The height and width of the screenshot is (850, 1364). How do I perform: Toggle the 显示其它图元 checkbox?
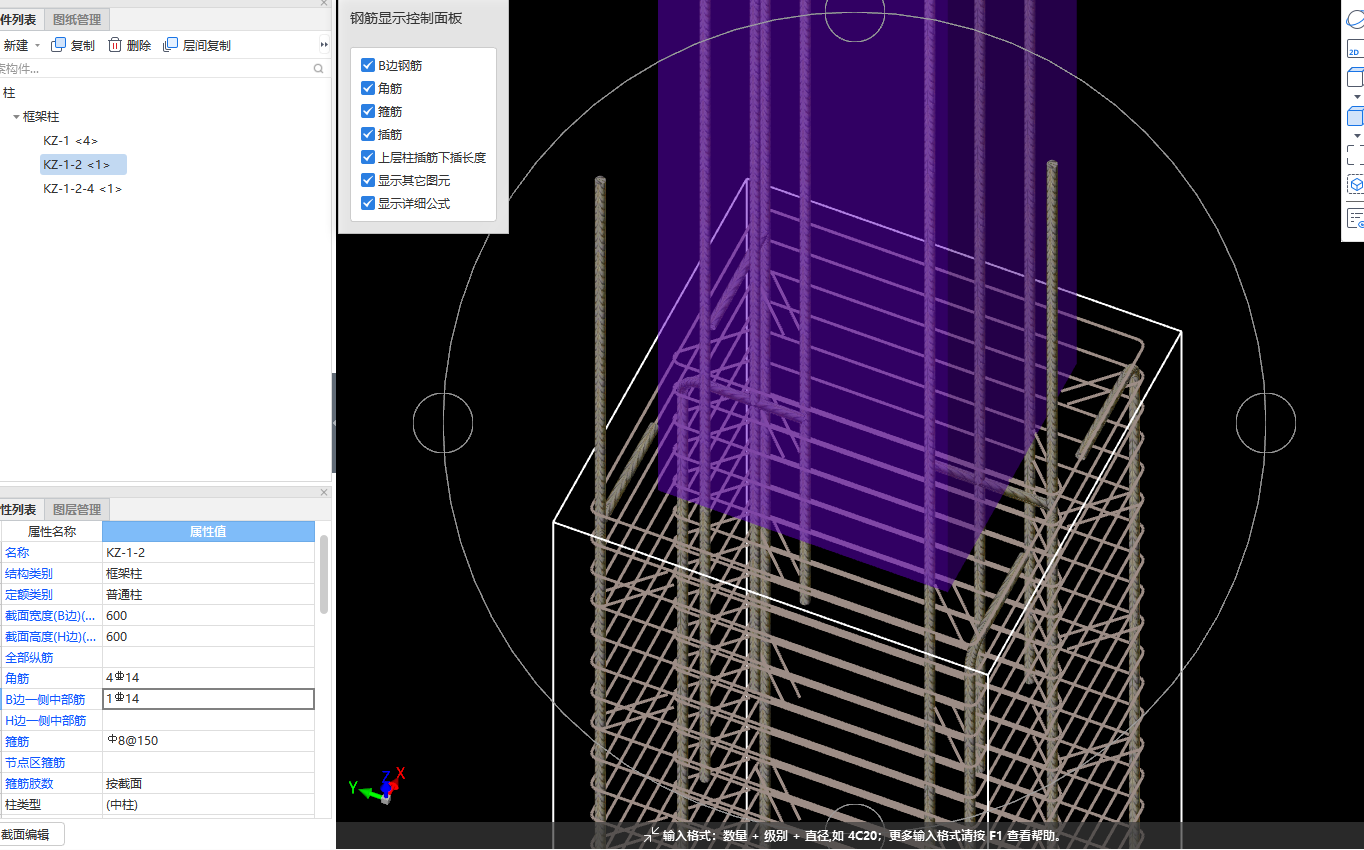368,180
